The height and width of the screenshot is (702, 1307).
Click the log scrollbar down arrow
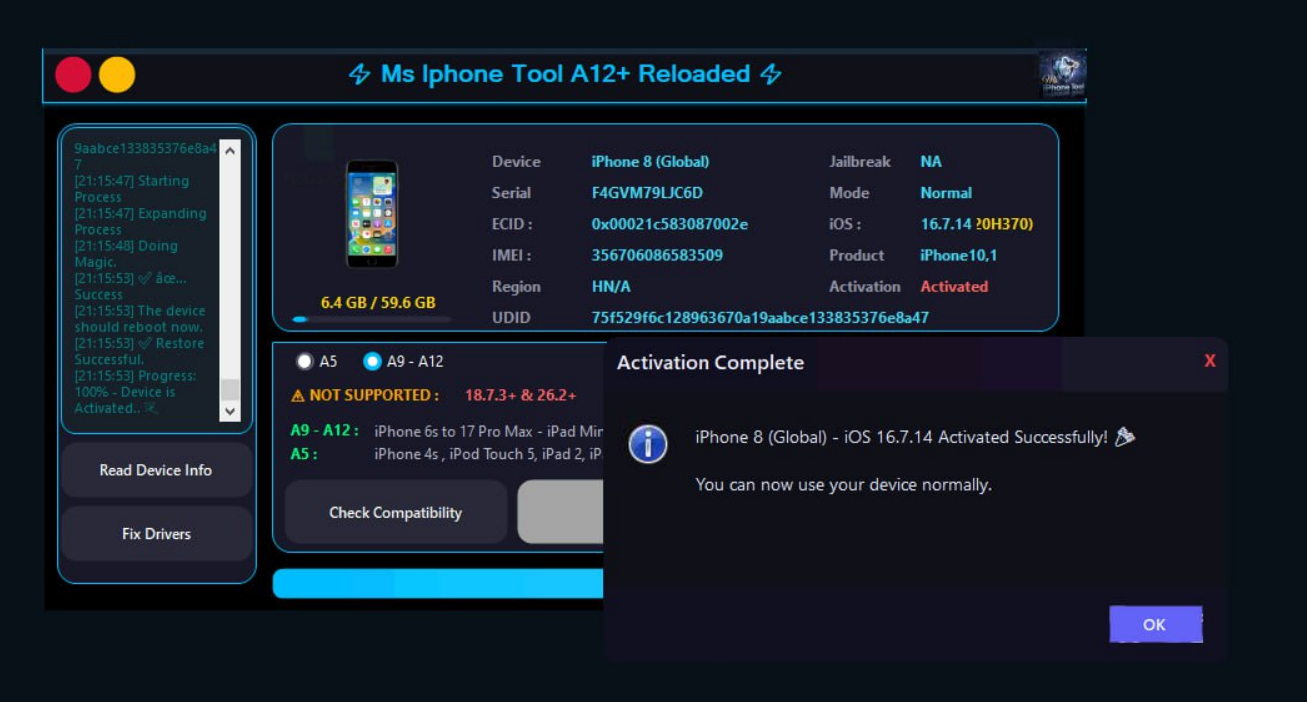tap(230, 410)
